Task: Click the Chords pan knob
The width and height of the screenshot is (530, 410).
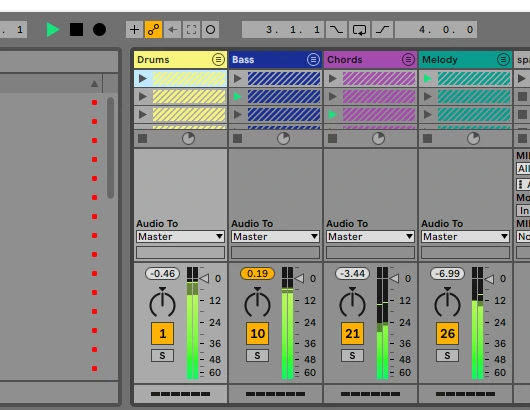Action: coord(352,303)
